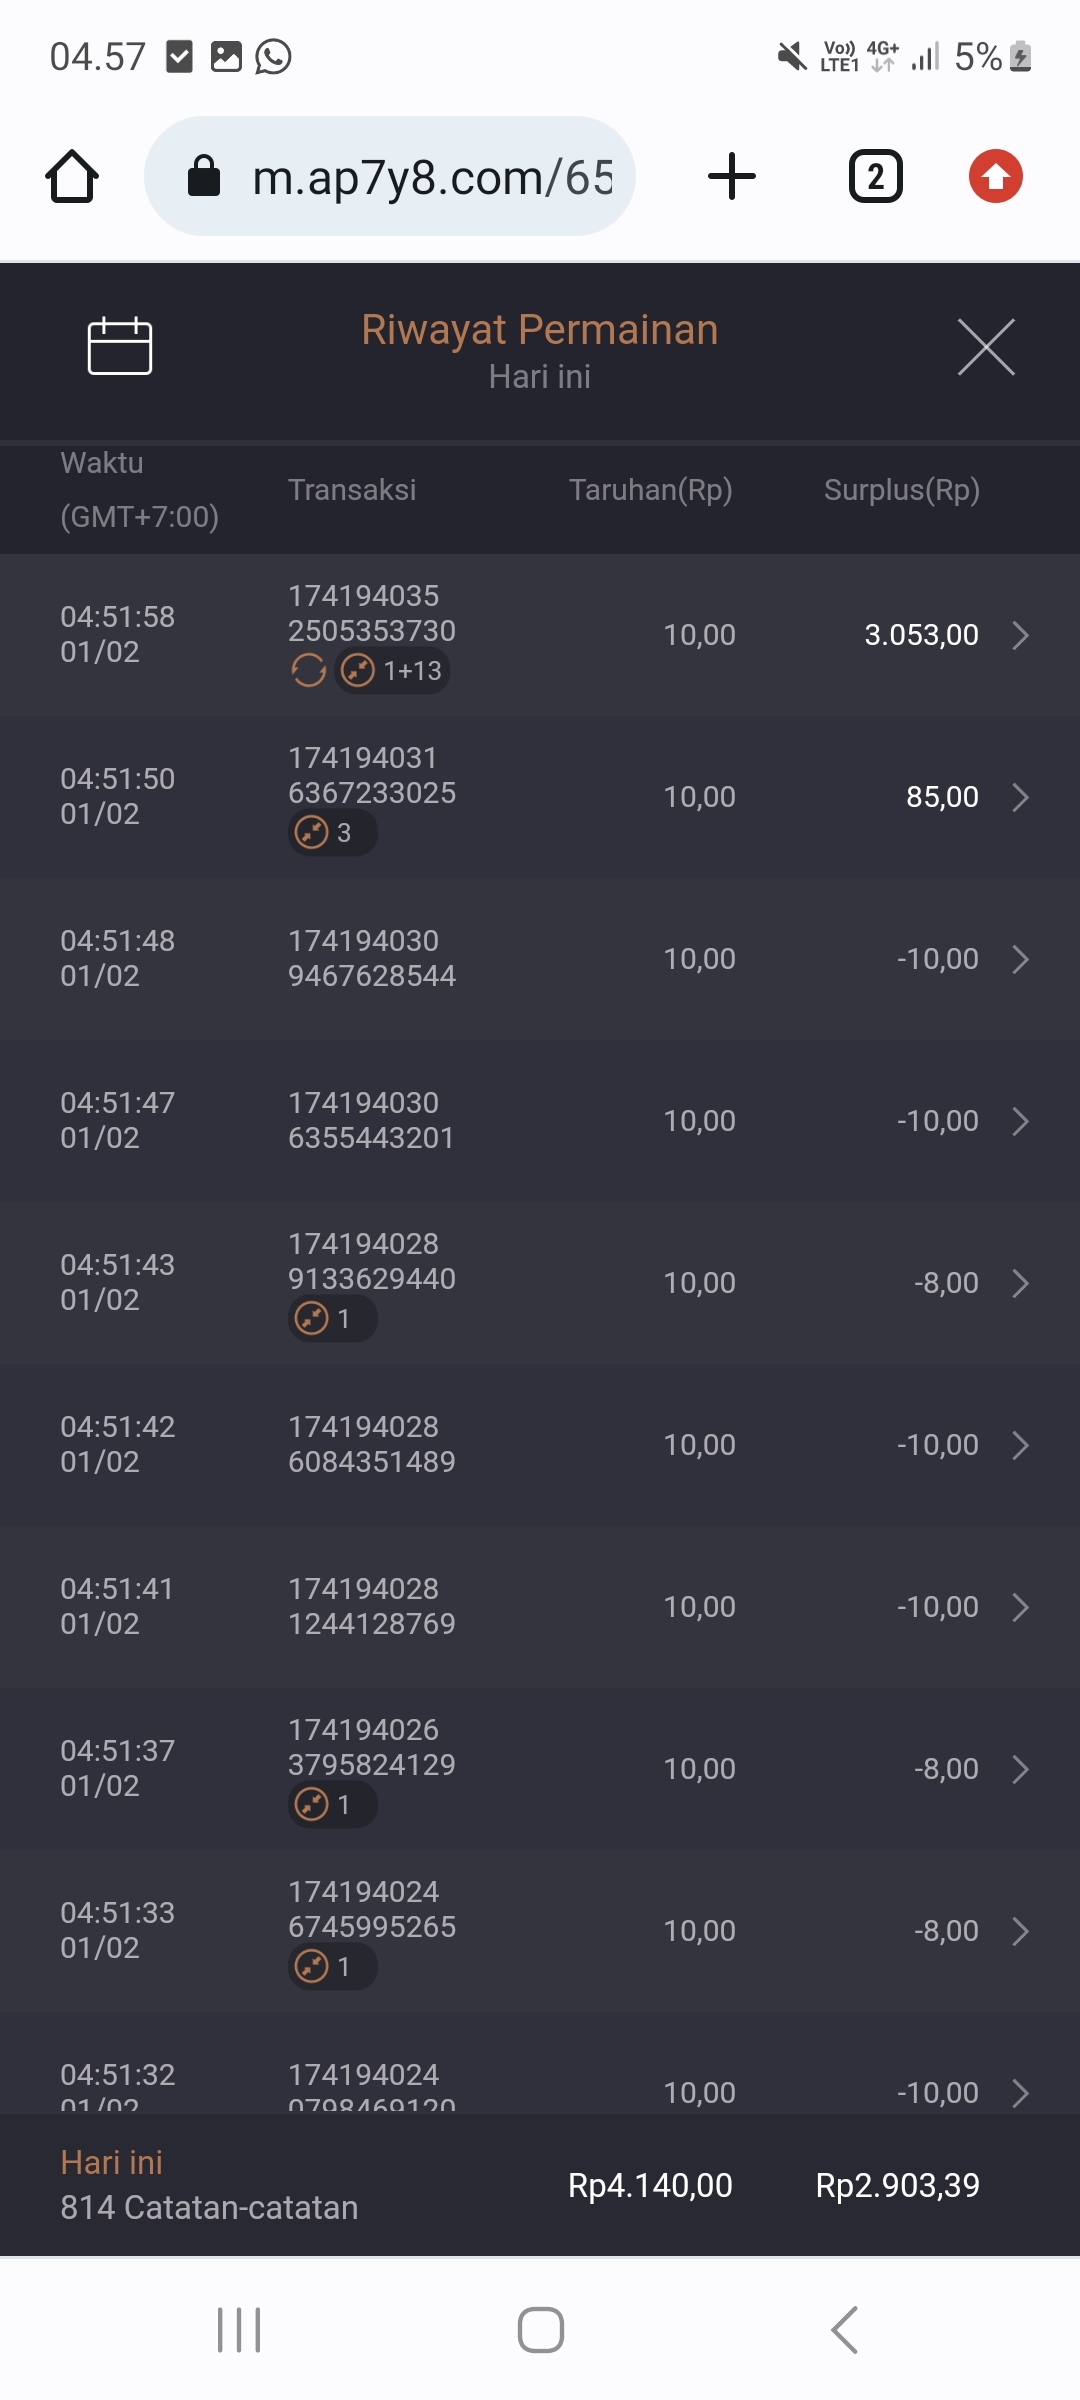Tap the 1+13 free spin badge

(x=393, y=670)
